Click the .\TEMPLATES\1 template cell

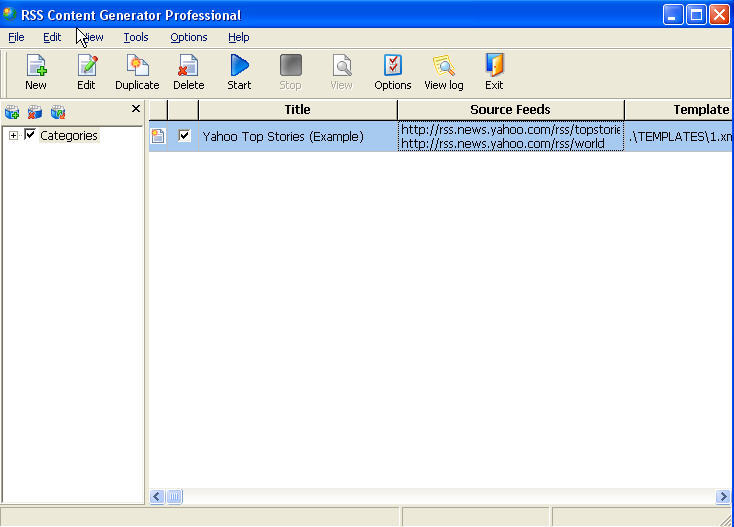[679, 136]
